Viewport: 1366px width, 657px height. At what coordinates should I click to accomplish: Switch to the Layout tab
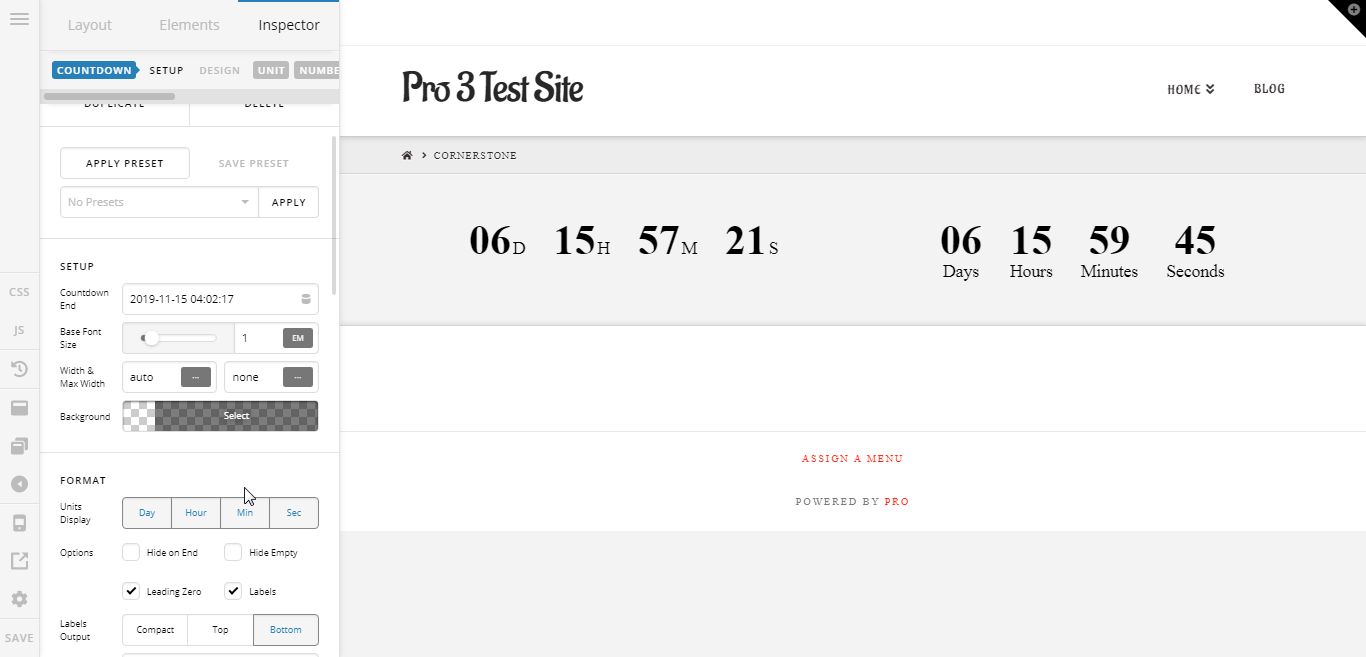click(x=90, y=25)
